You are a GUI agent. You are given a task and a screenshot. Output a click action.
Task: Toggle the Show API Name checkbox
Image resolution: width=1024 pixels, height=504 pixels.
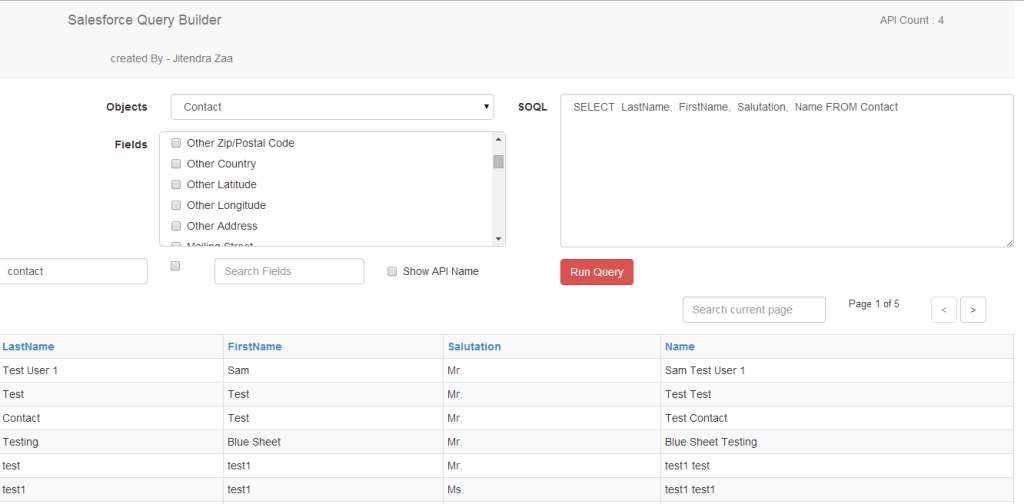point(392,272)
